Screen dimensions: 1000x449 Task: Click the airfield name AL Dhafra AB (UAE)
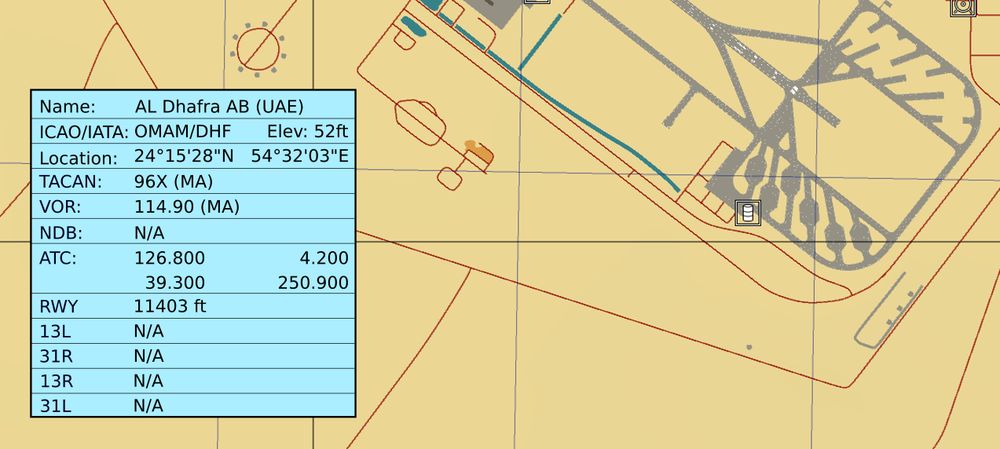tap(219, 106)
